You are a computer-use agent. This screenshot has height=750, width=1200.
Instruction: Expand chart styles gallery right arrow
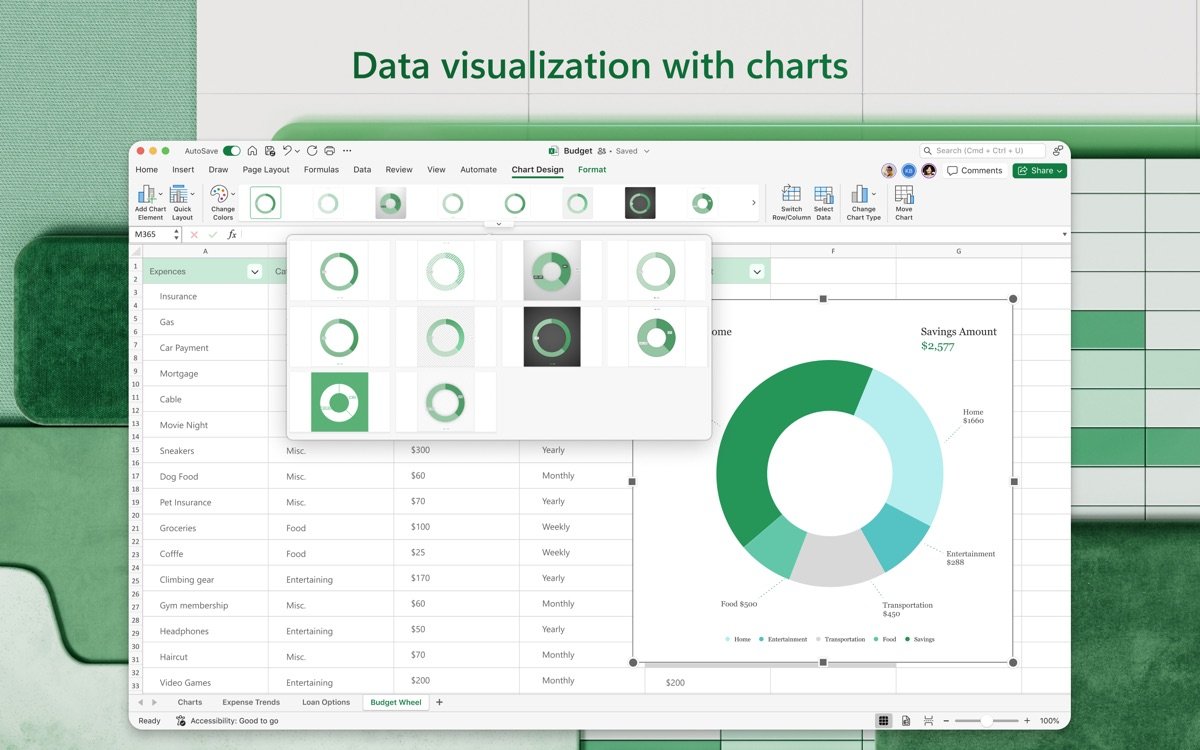coord(753,203)
